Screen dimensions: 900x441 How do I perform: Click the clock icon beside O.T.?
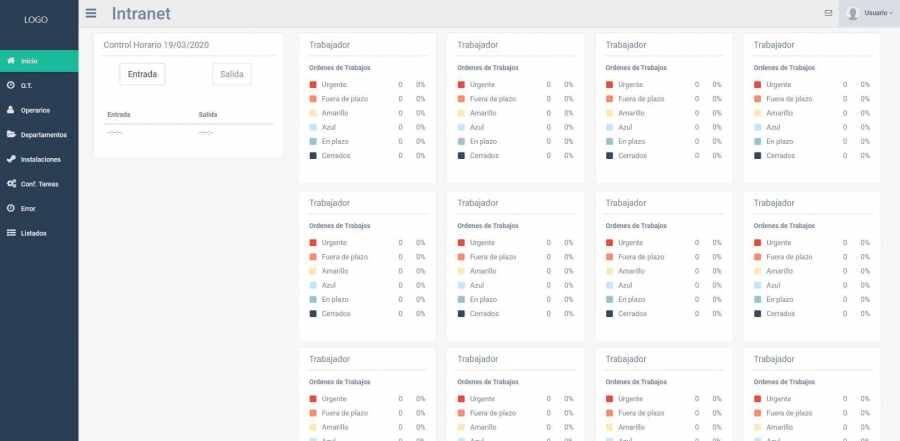pyautogui.click(x=10, y=85)
